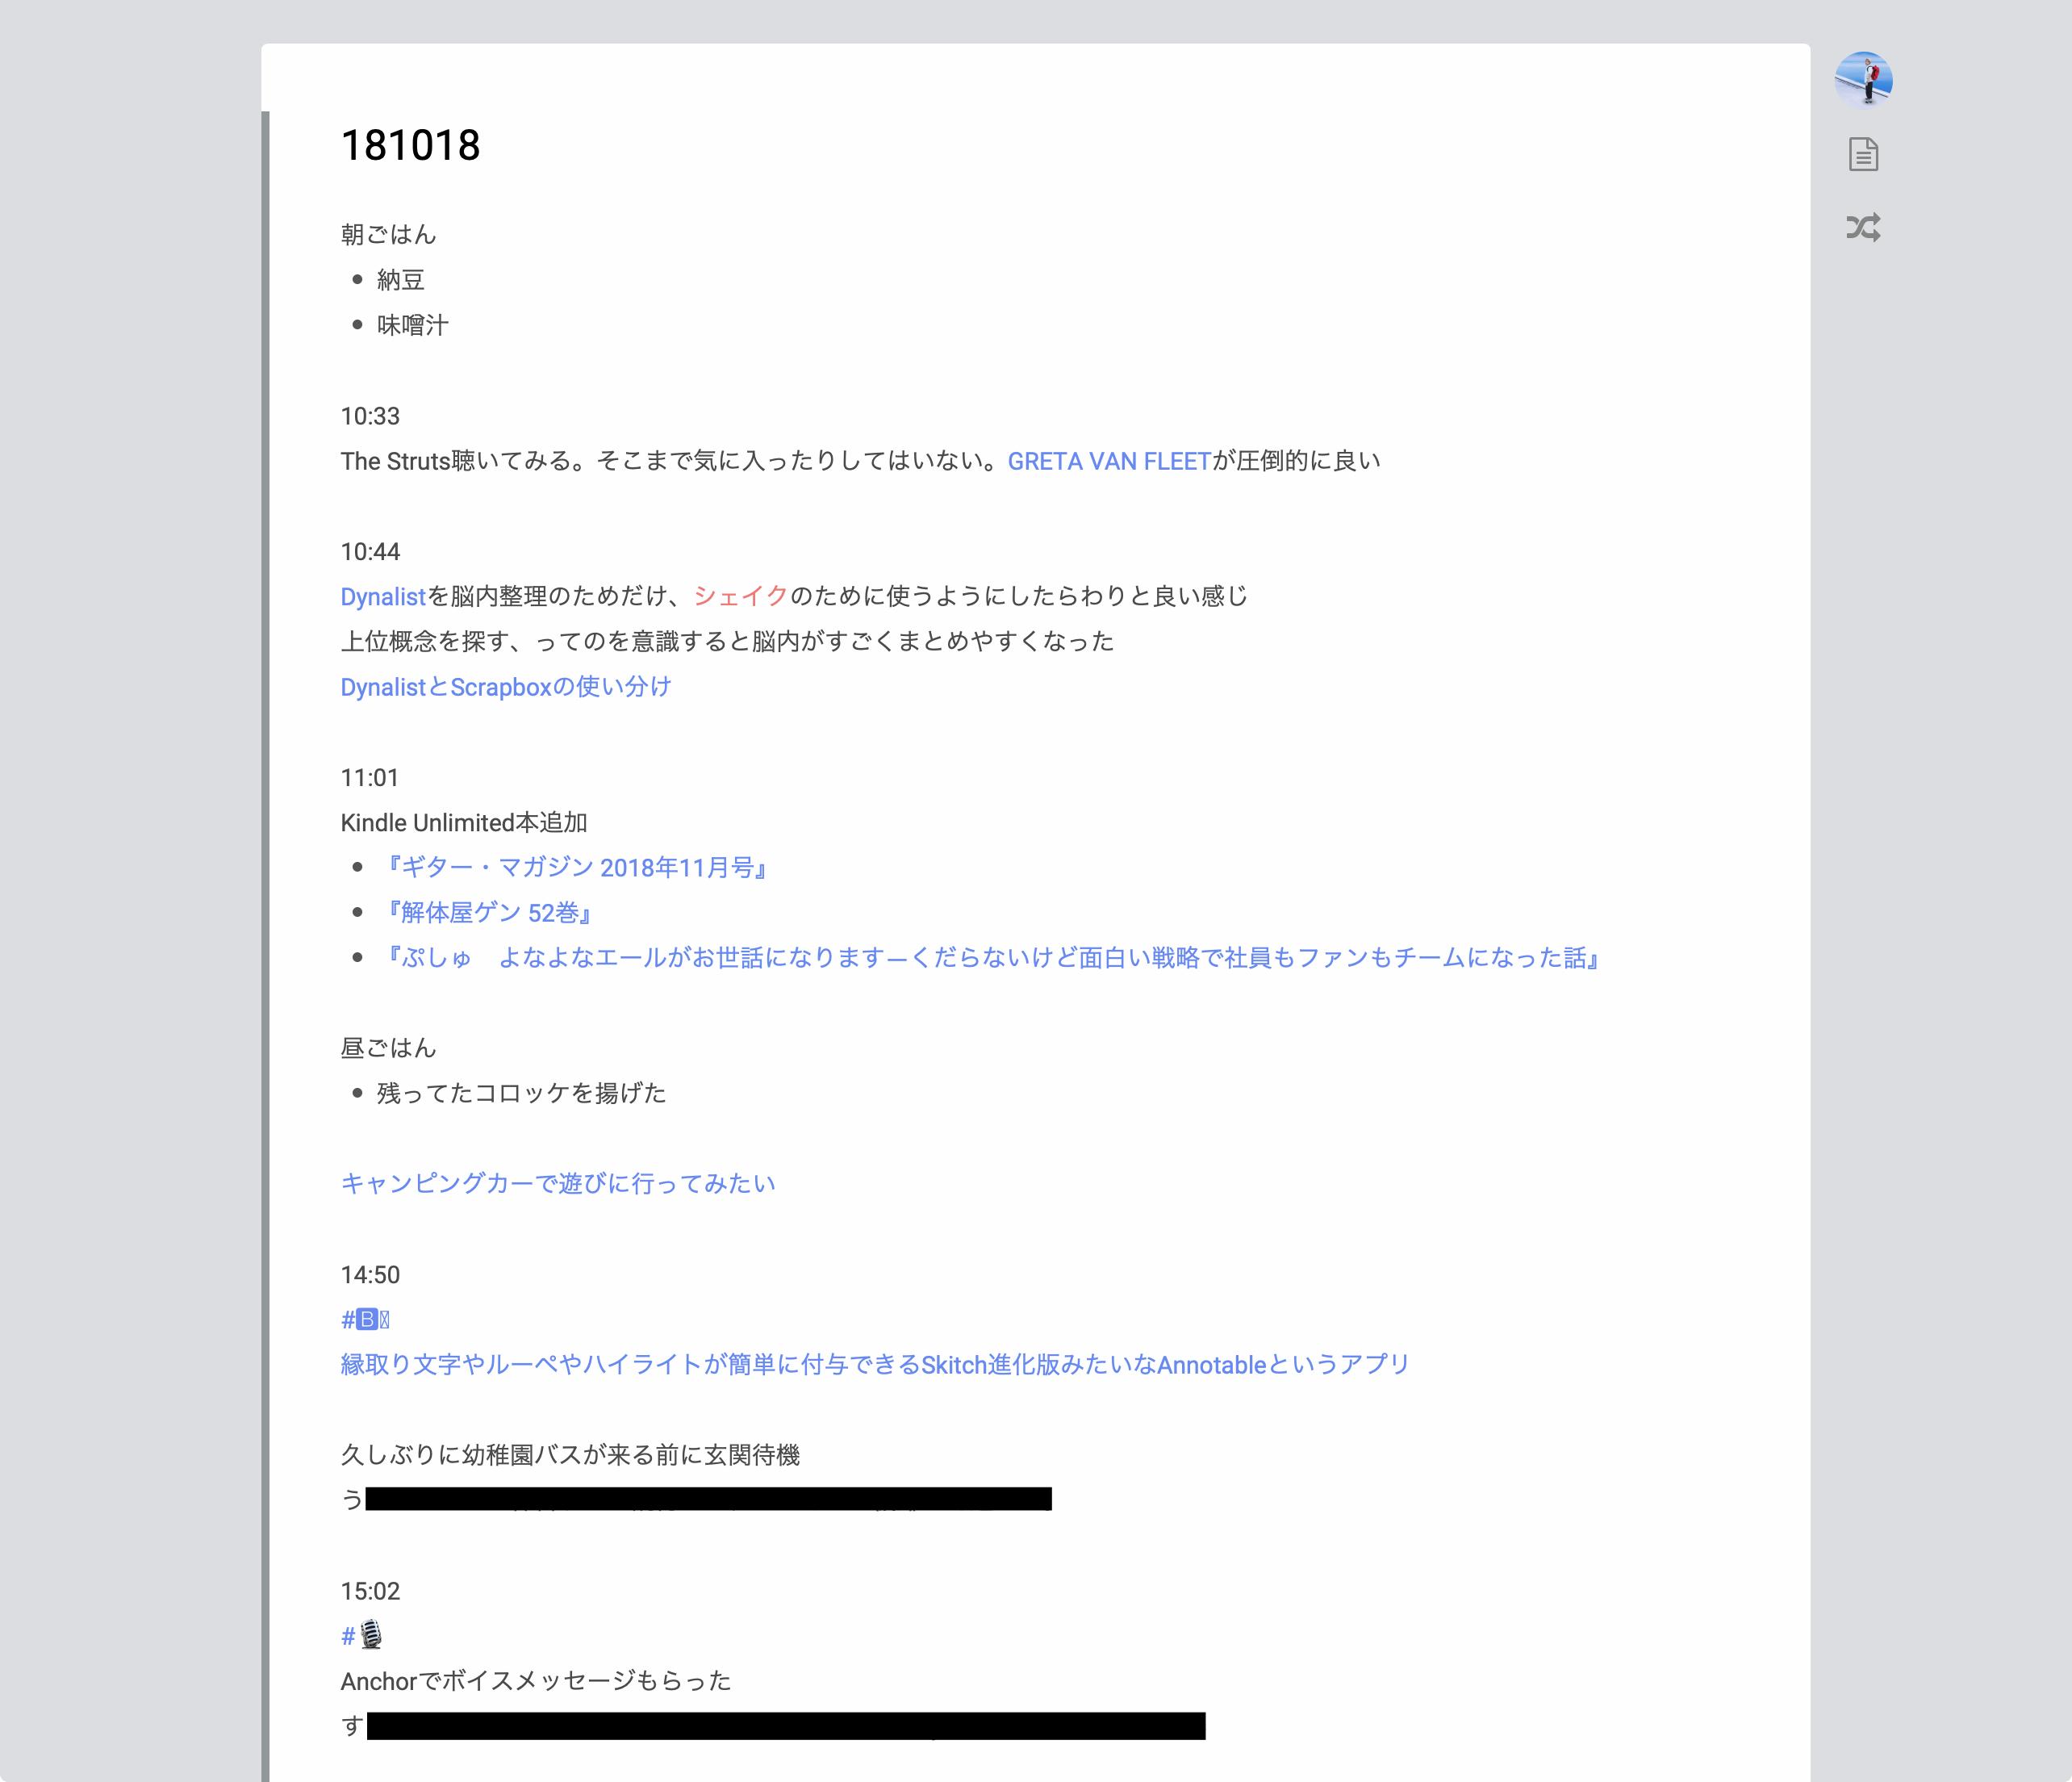Click the microphone hashtag under 15:02
2072x1782 pixels.
[362, 1636]
